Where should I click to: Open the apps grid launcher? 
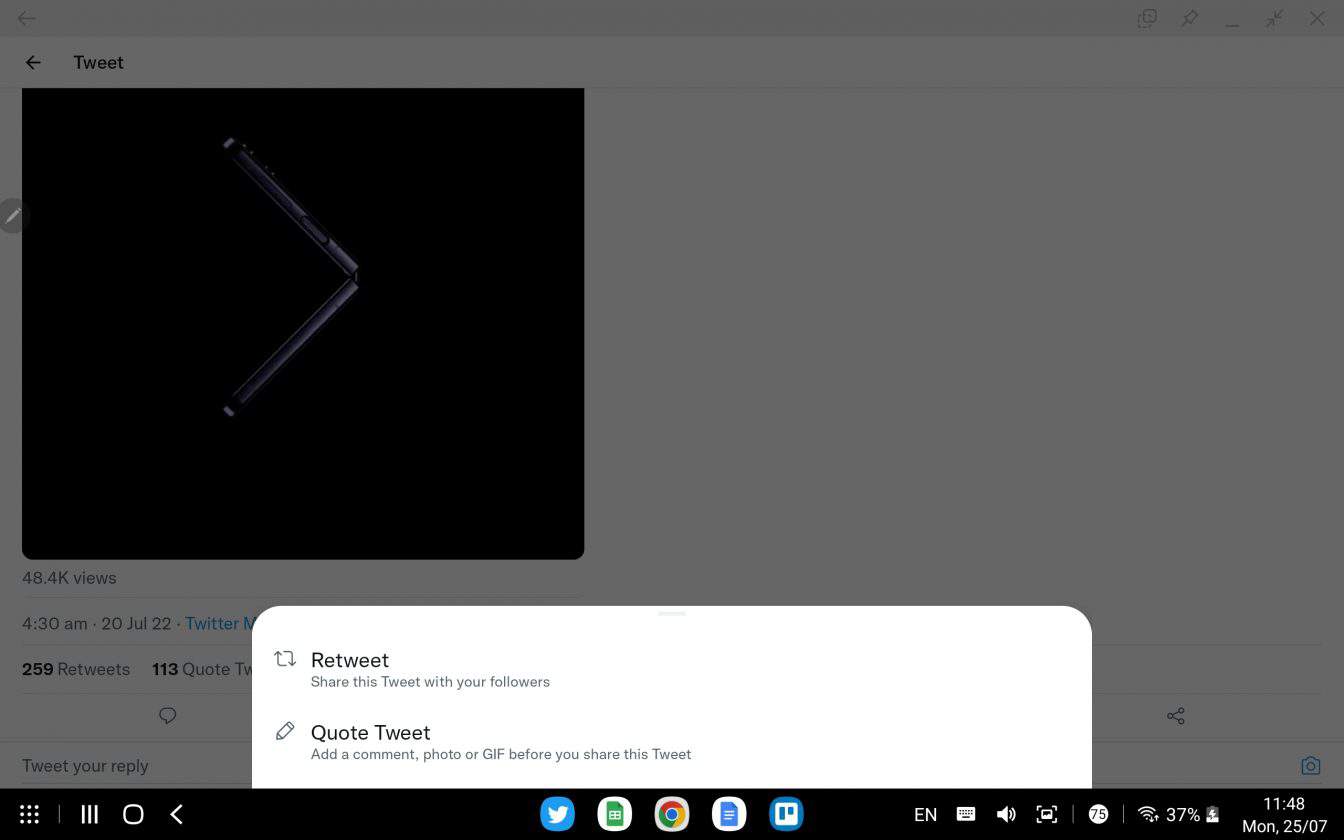(30, 814)
